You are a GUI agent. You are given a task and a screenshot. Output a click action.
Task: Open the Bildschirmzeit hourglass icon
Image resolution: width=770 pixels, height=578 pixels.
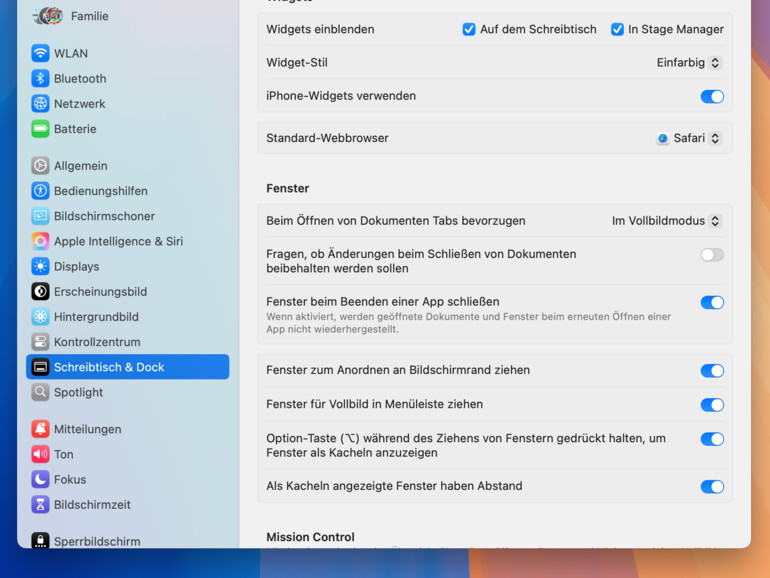[40, 504]
